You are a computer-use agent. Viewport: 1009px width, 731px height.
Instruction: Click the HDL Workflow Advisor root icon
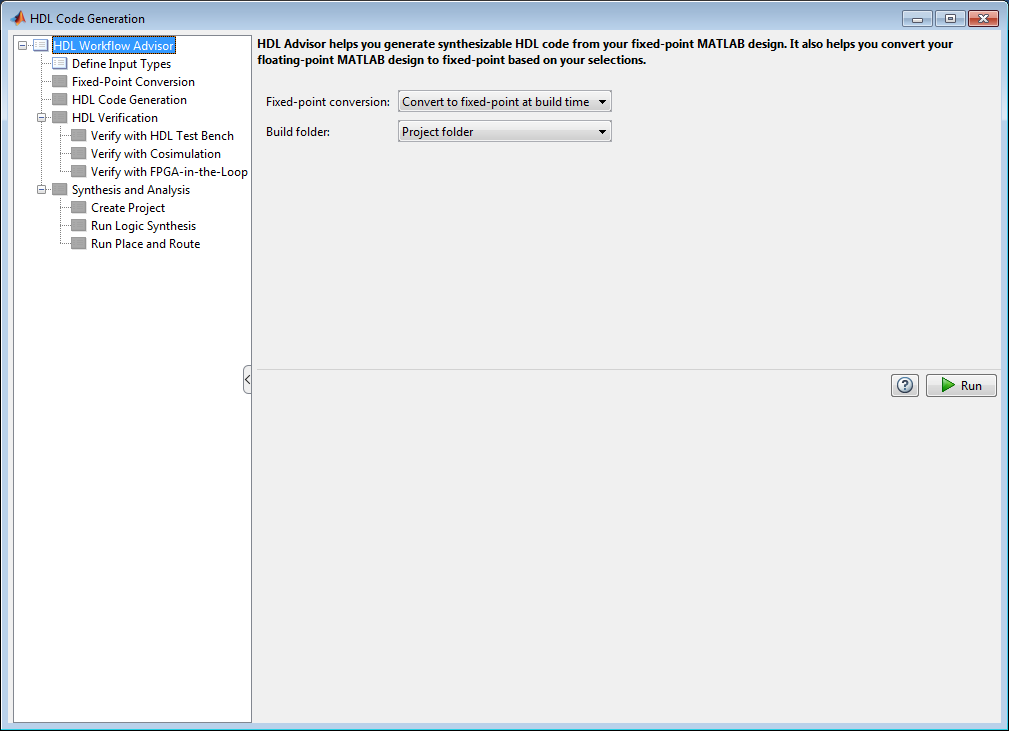pyautogui.click(x=41, y=46)
